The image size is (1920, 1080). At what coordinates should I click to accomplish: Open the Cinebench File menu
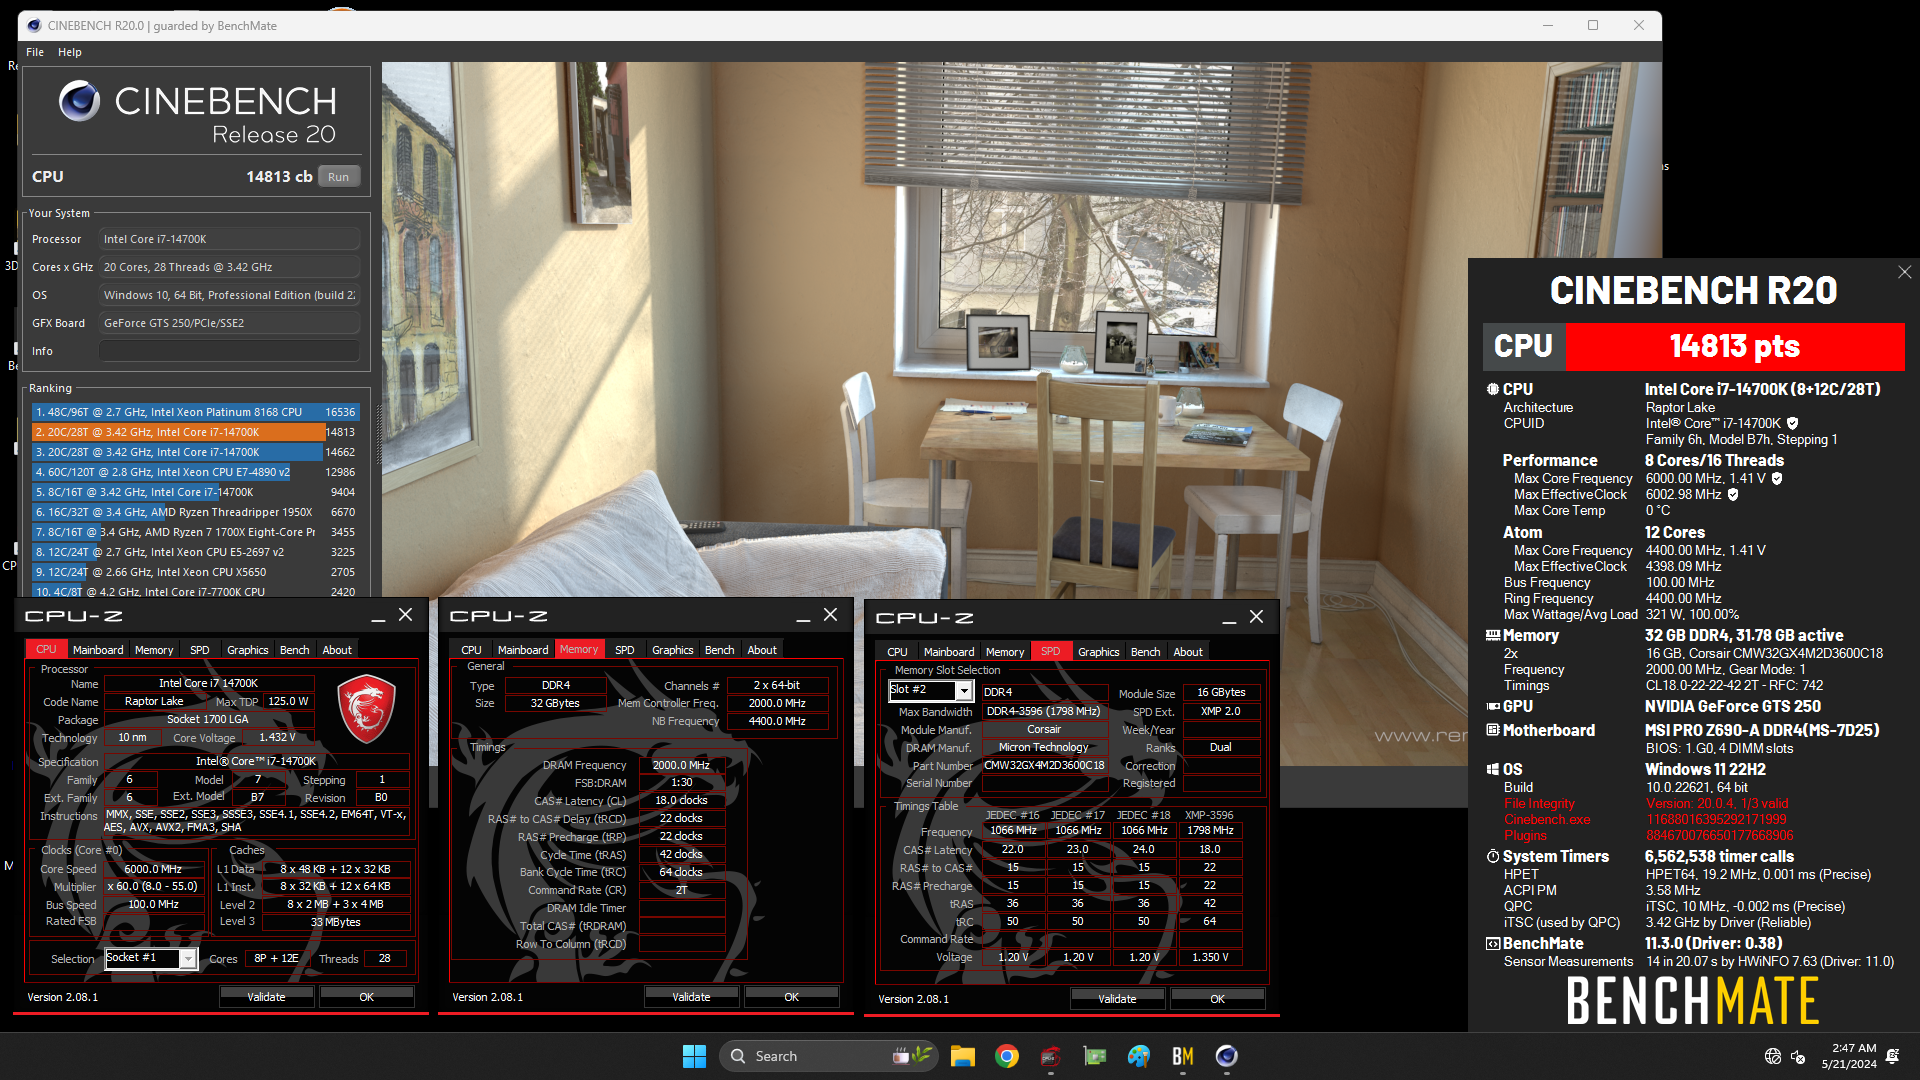pos(35,52)
